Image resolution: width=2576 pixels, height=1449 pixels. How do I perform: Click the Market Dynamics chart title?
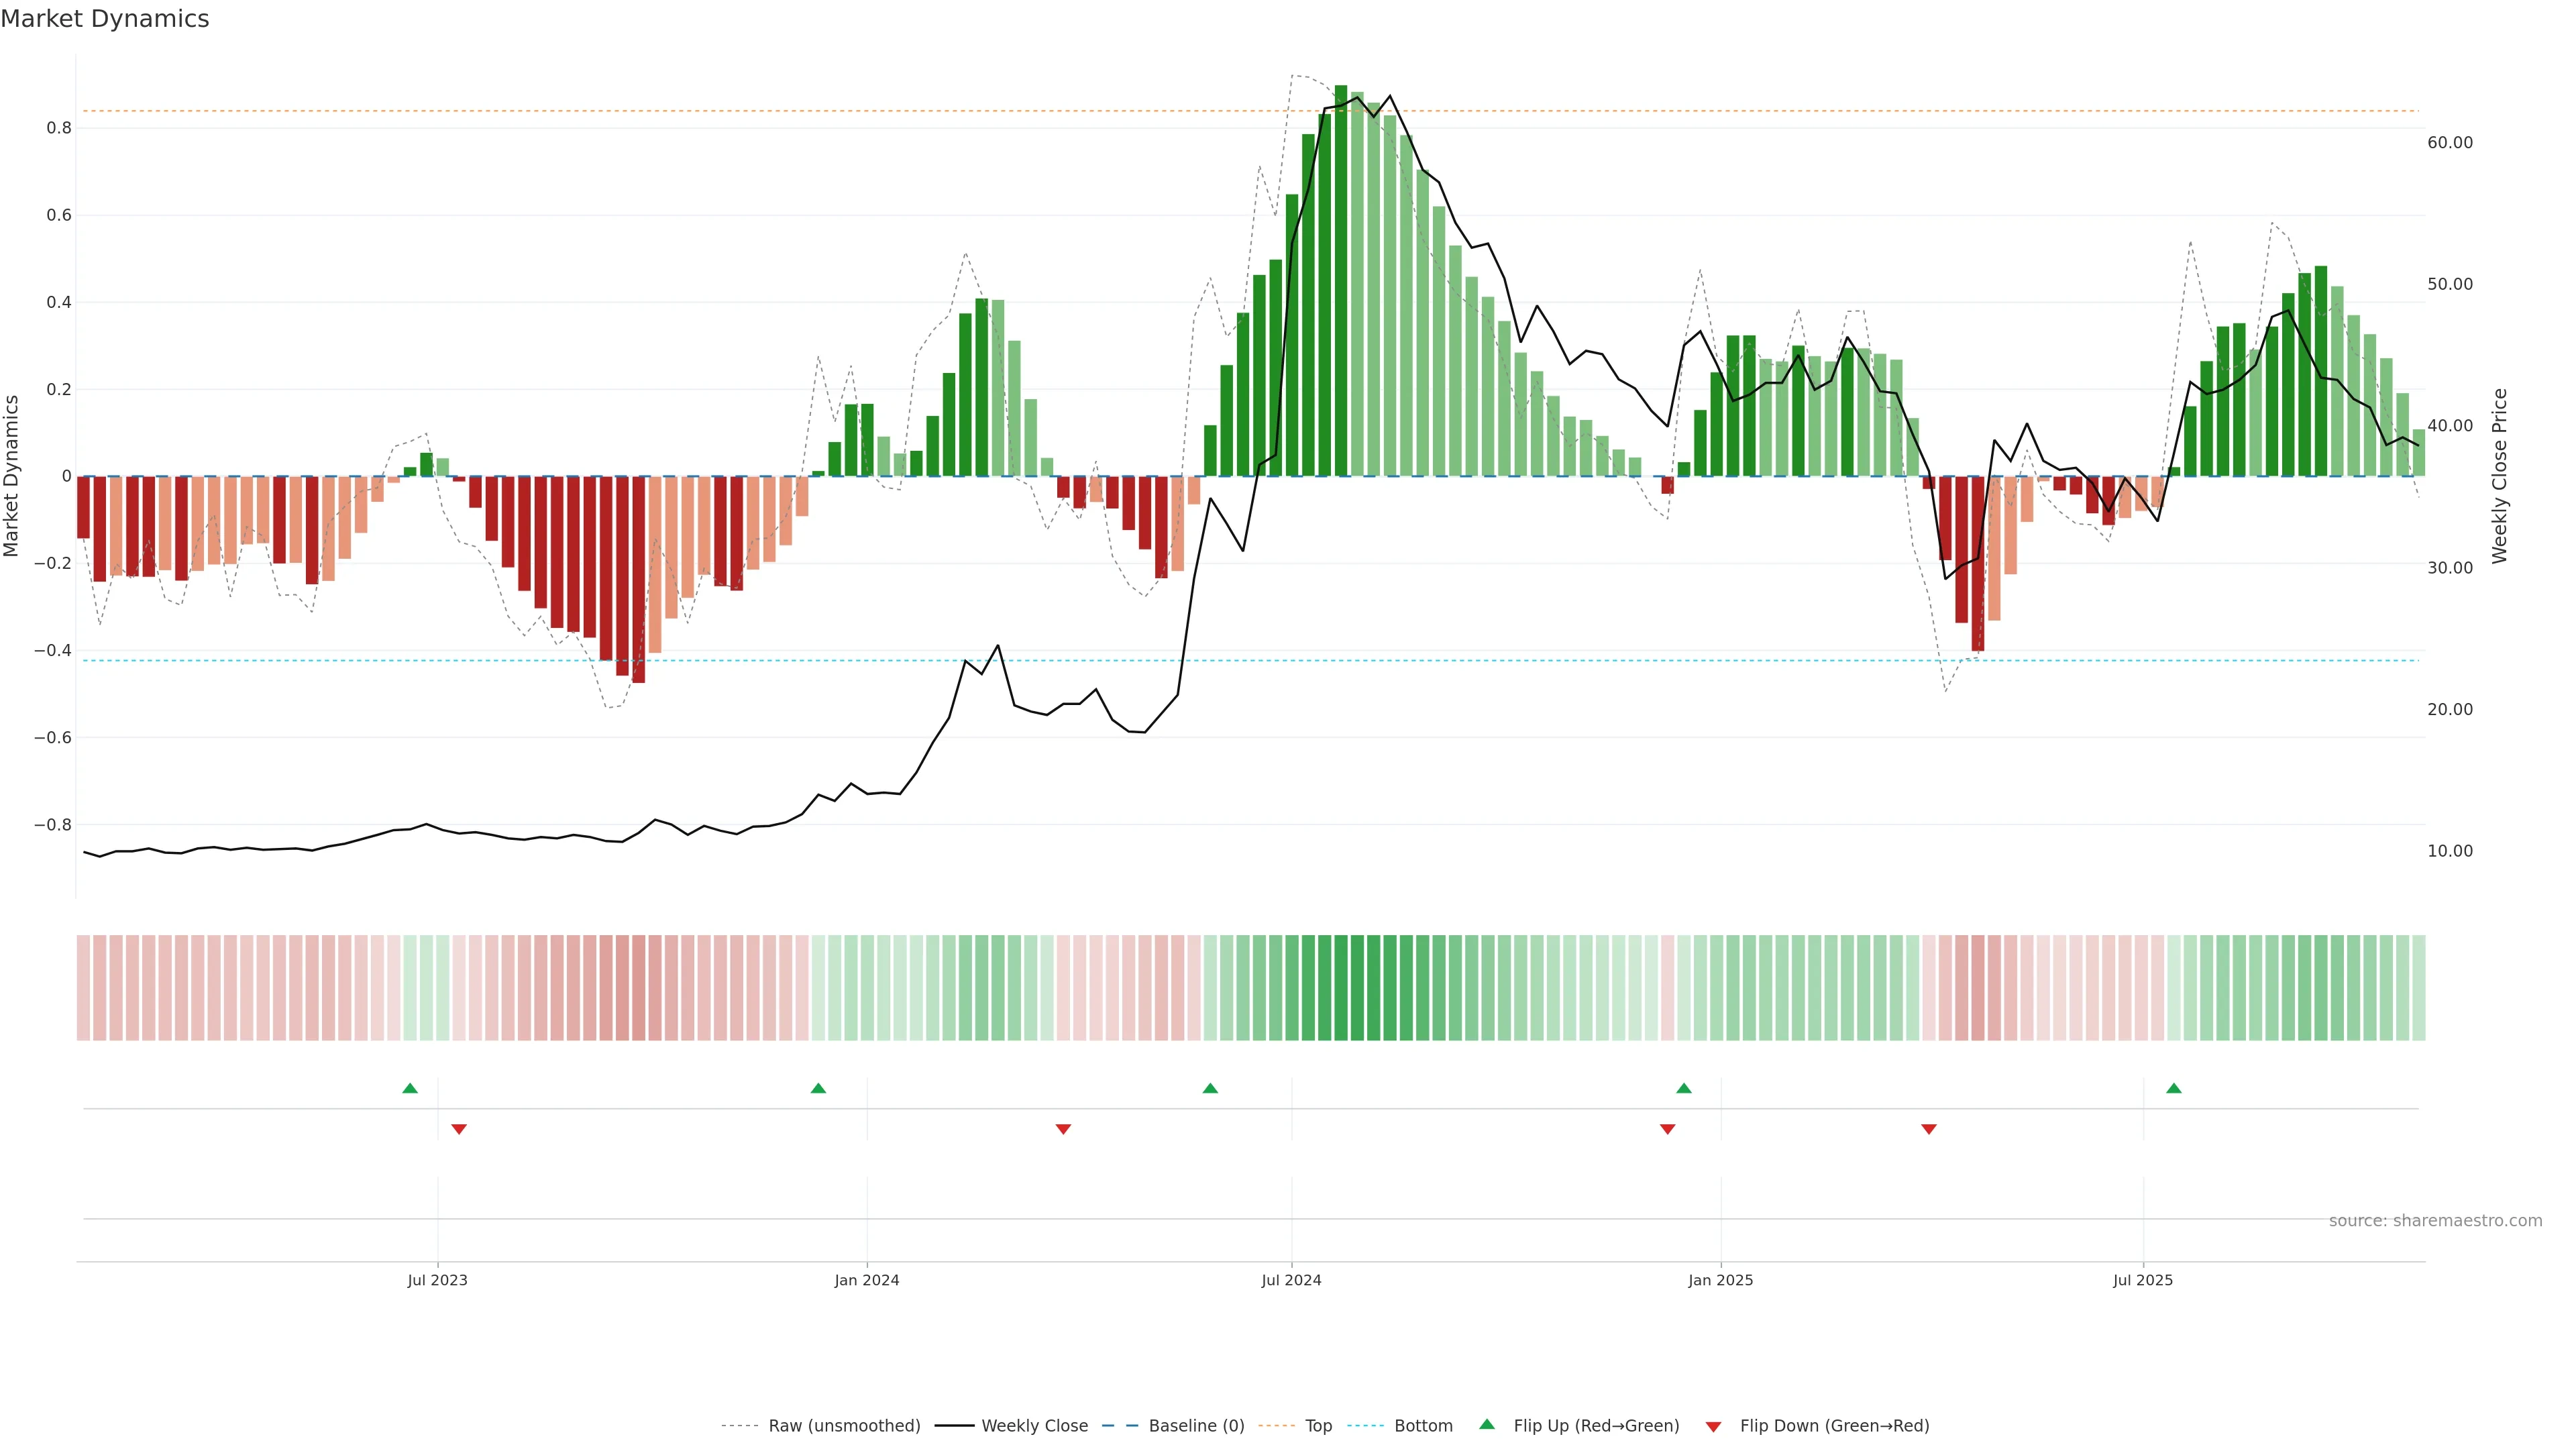[105, 19]
